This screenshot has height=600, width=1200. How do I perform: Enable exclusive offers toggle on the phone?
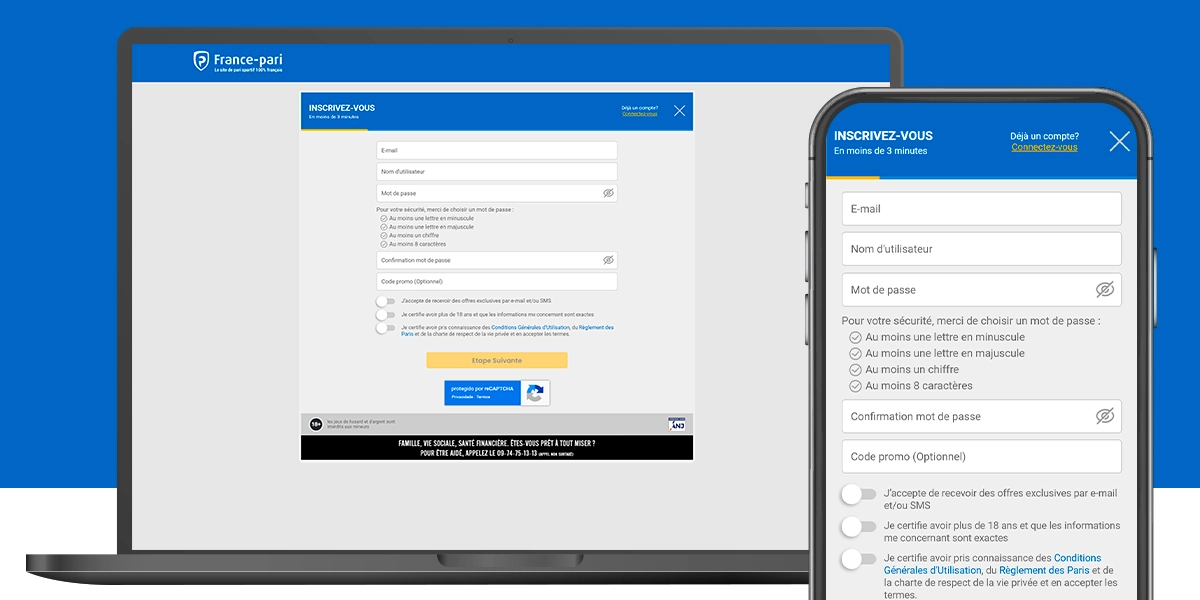[858, 494]
